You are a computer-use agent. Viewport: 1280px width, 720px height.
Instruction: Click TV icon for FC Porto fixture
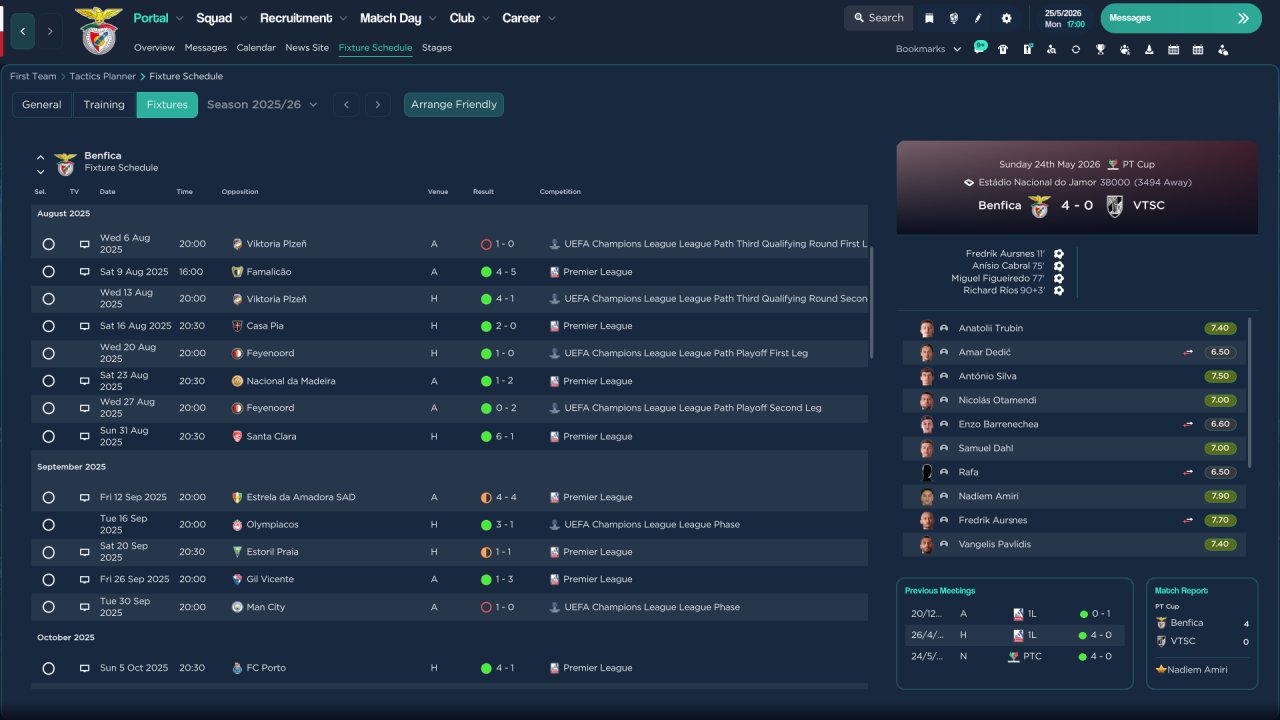[85, 668]
